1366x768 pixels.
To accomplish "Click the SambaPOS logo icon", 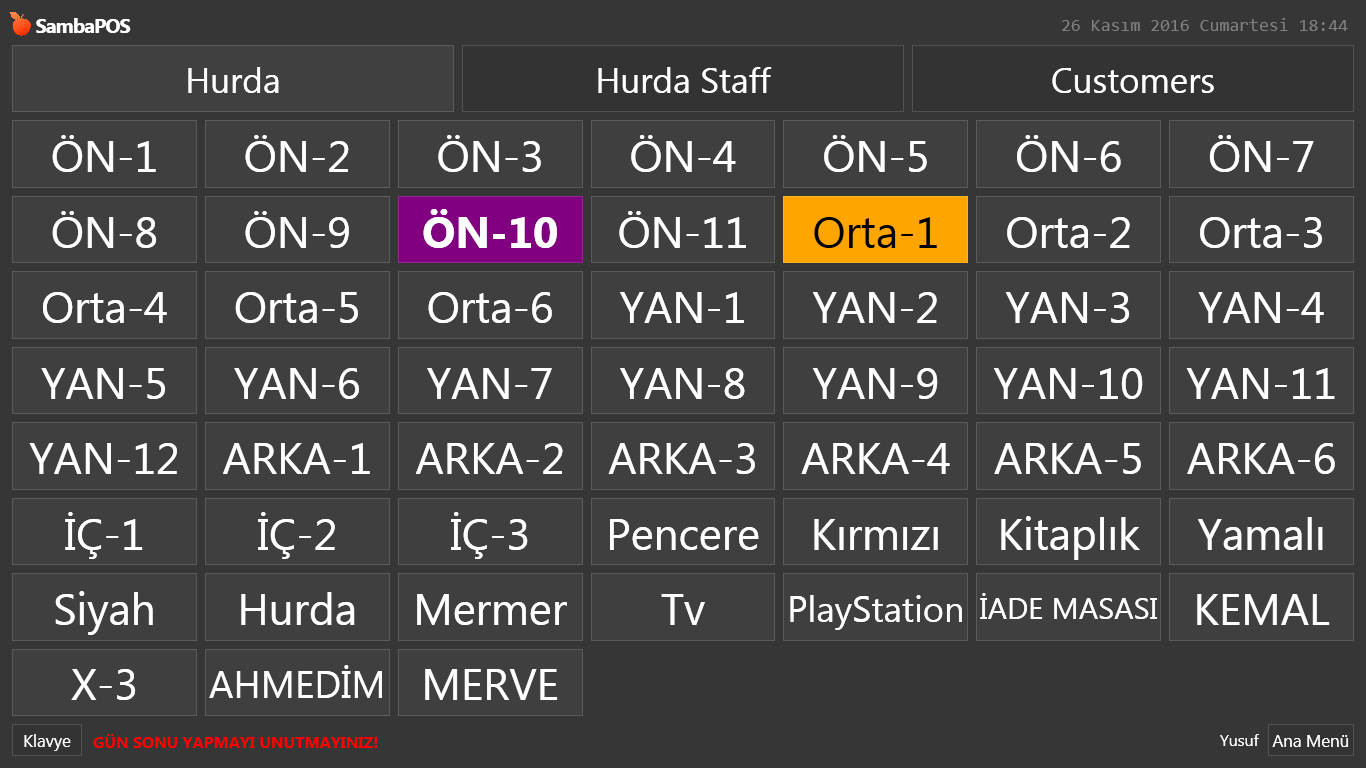I will (x=20, y=25).
